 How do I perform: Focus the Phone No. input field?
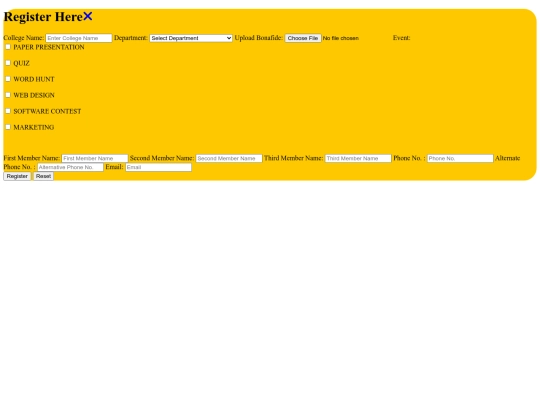click(x=460, y=158)
